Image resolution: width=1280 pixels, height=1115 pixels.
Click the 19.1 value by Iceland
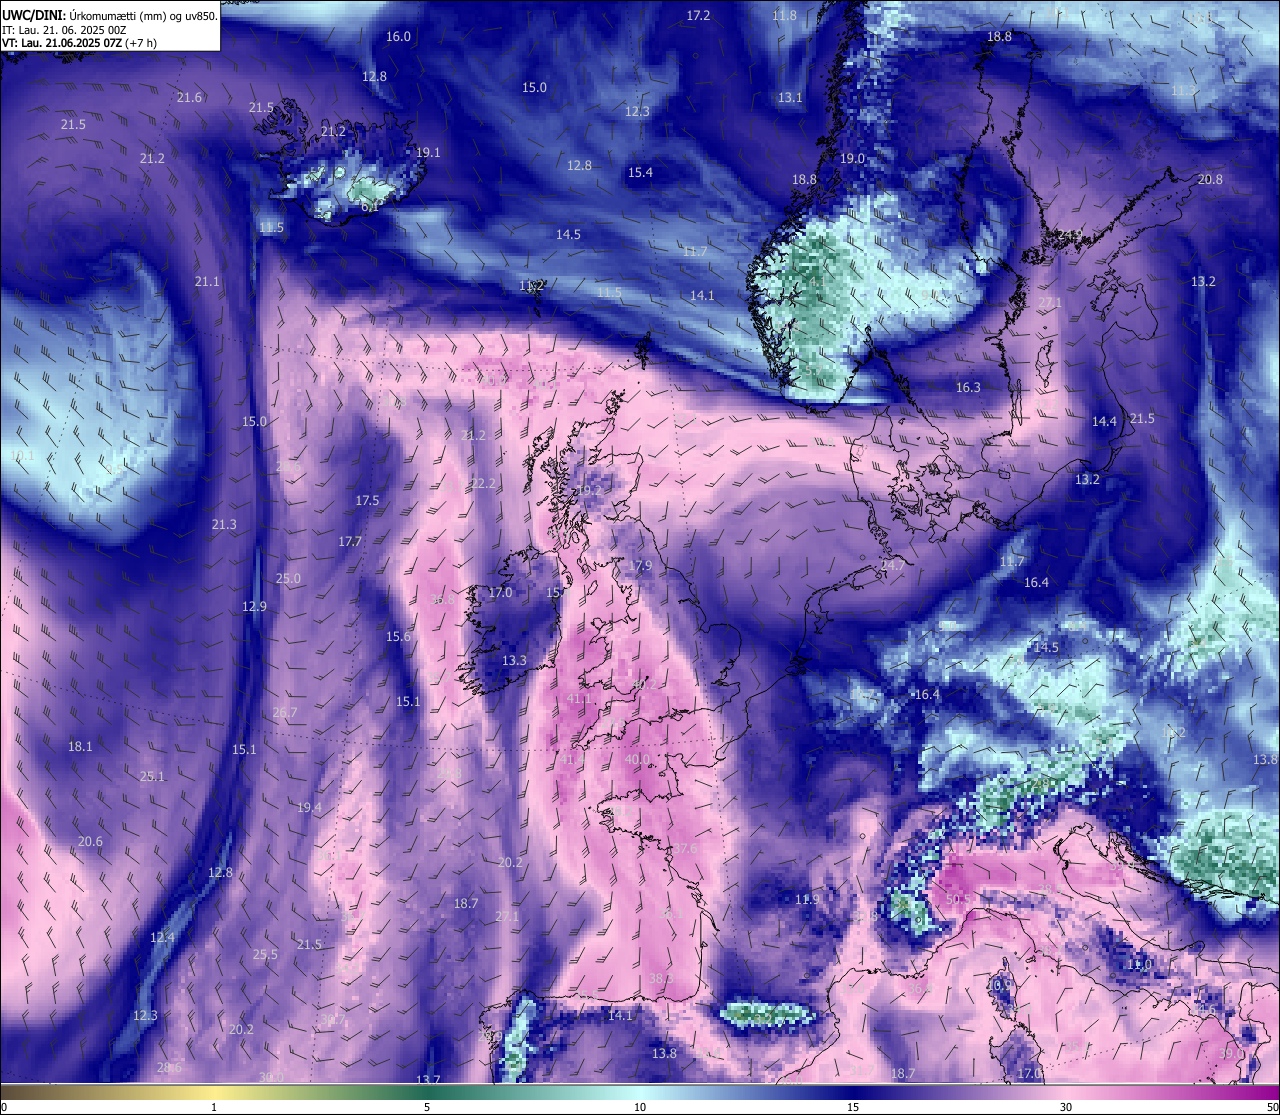[x=428, y=152]
